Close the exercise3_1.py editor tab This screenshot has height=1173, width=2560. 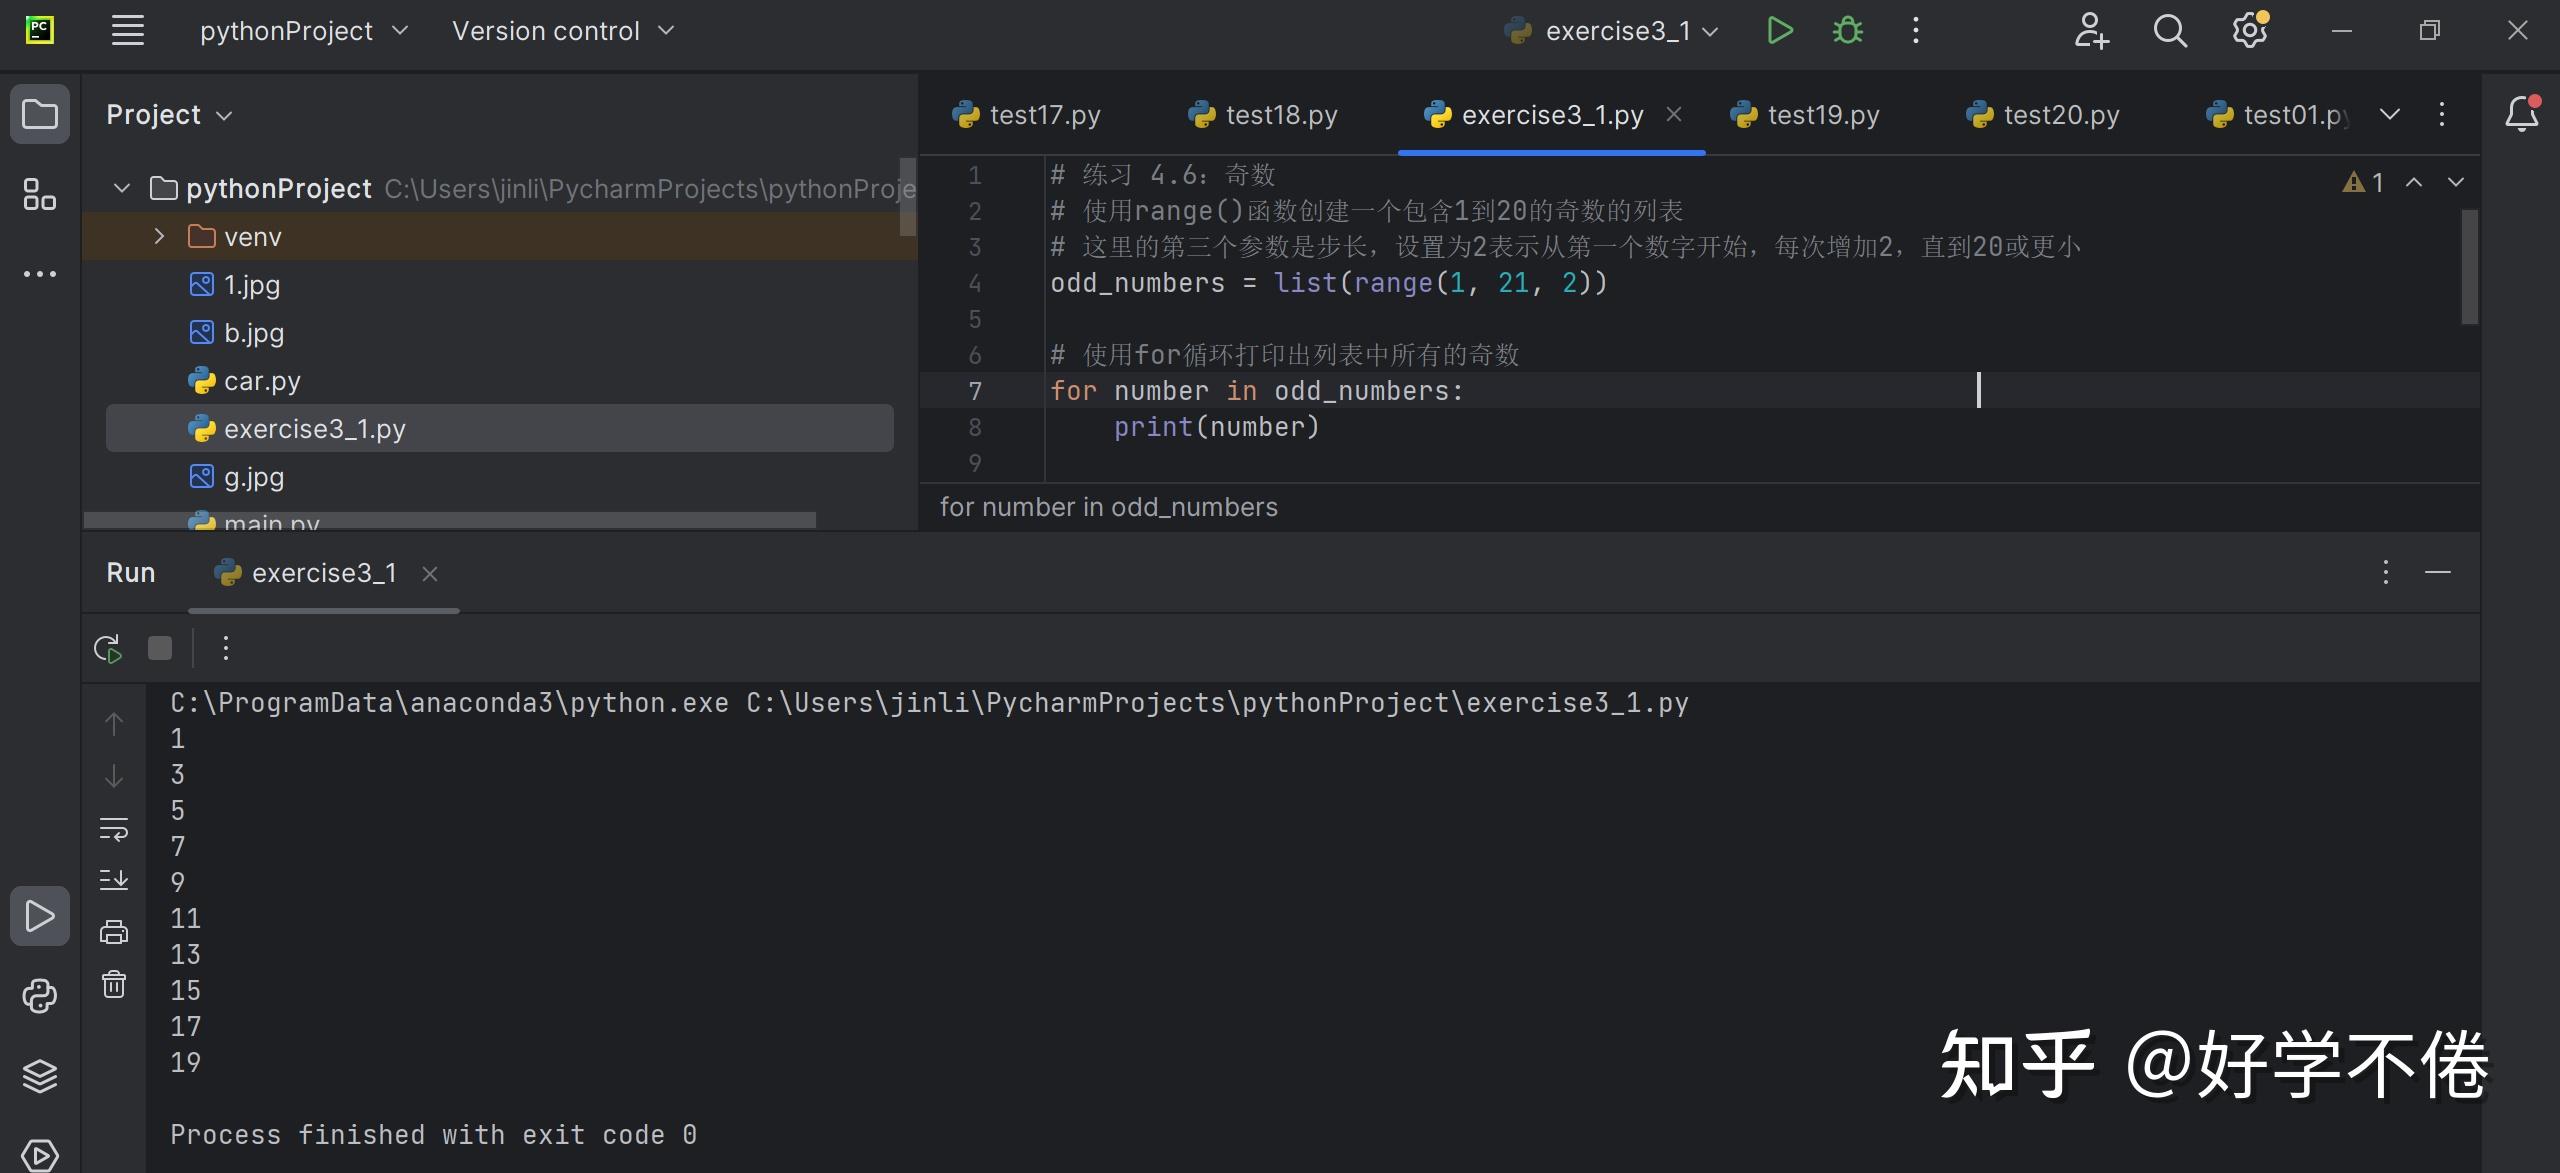click(1675, 114)
